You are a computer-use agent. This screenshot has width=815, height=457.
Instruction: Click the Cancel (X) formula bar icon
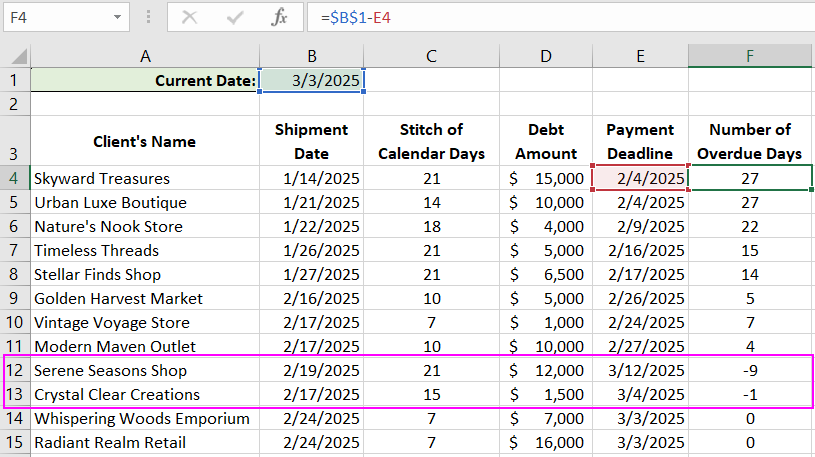coord(190,17)
